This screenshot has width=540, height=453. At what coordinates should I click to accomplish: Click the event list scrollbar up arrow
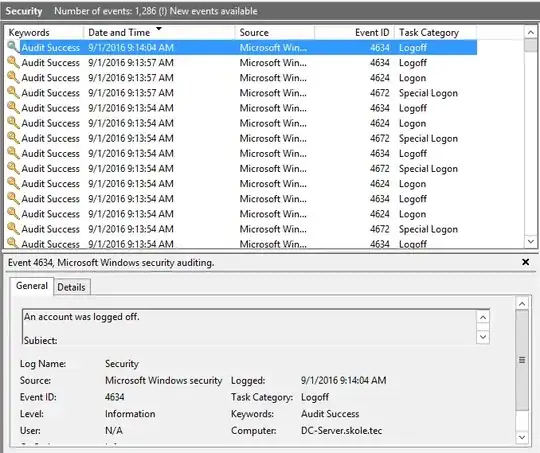click(x=531, y=33)
